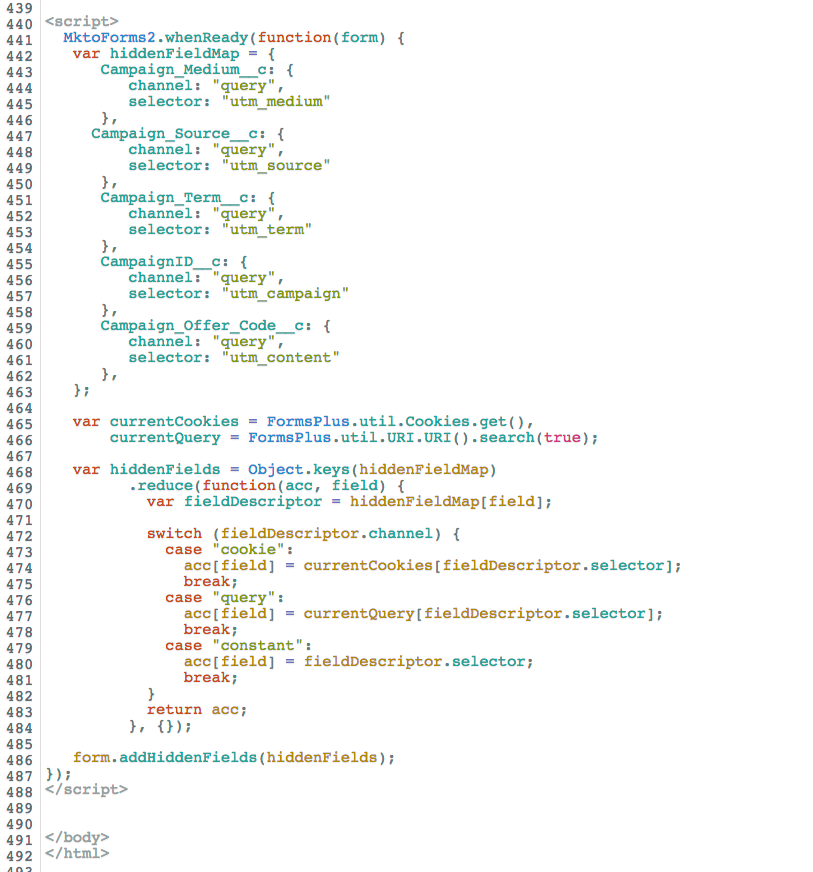Image resolution: width=813 pixels, height=872 pixels.
Task: Click 'currentCookies' on line 474
Action: coord(368,566)
